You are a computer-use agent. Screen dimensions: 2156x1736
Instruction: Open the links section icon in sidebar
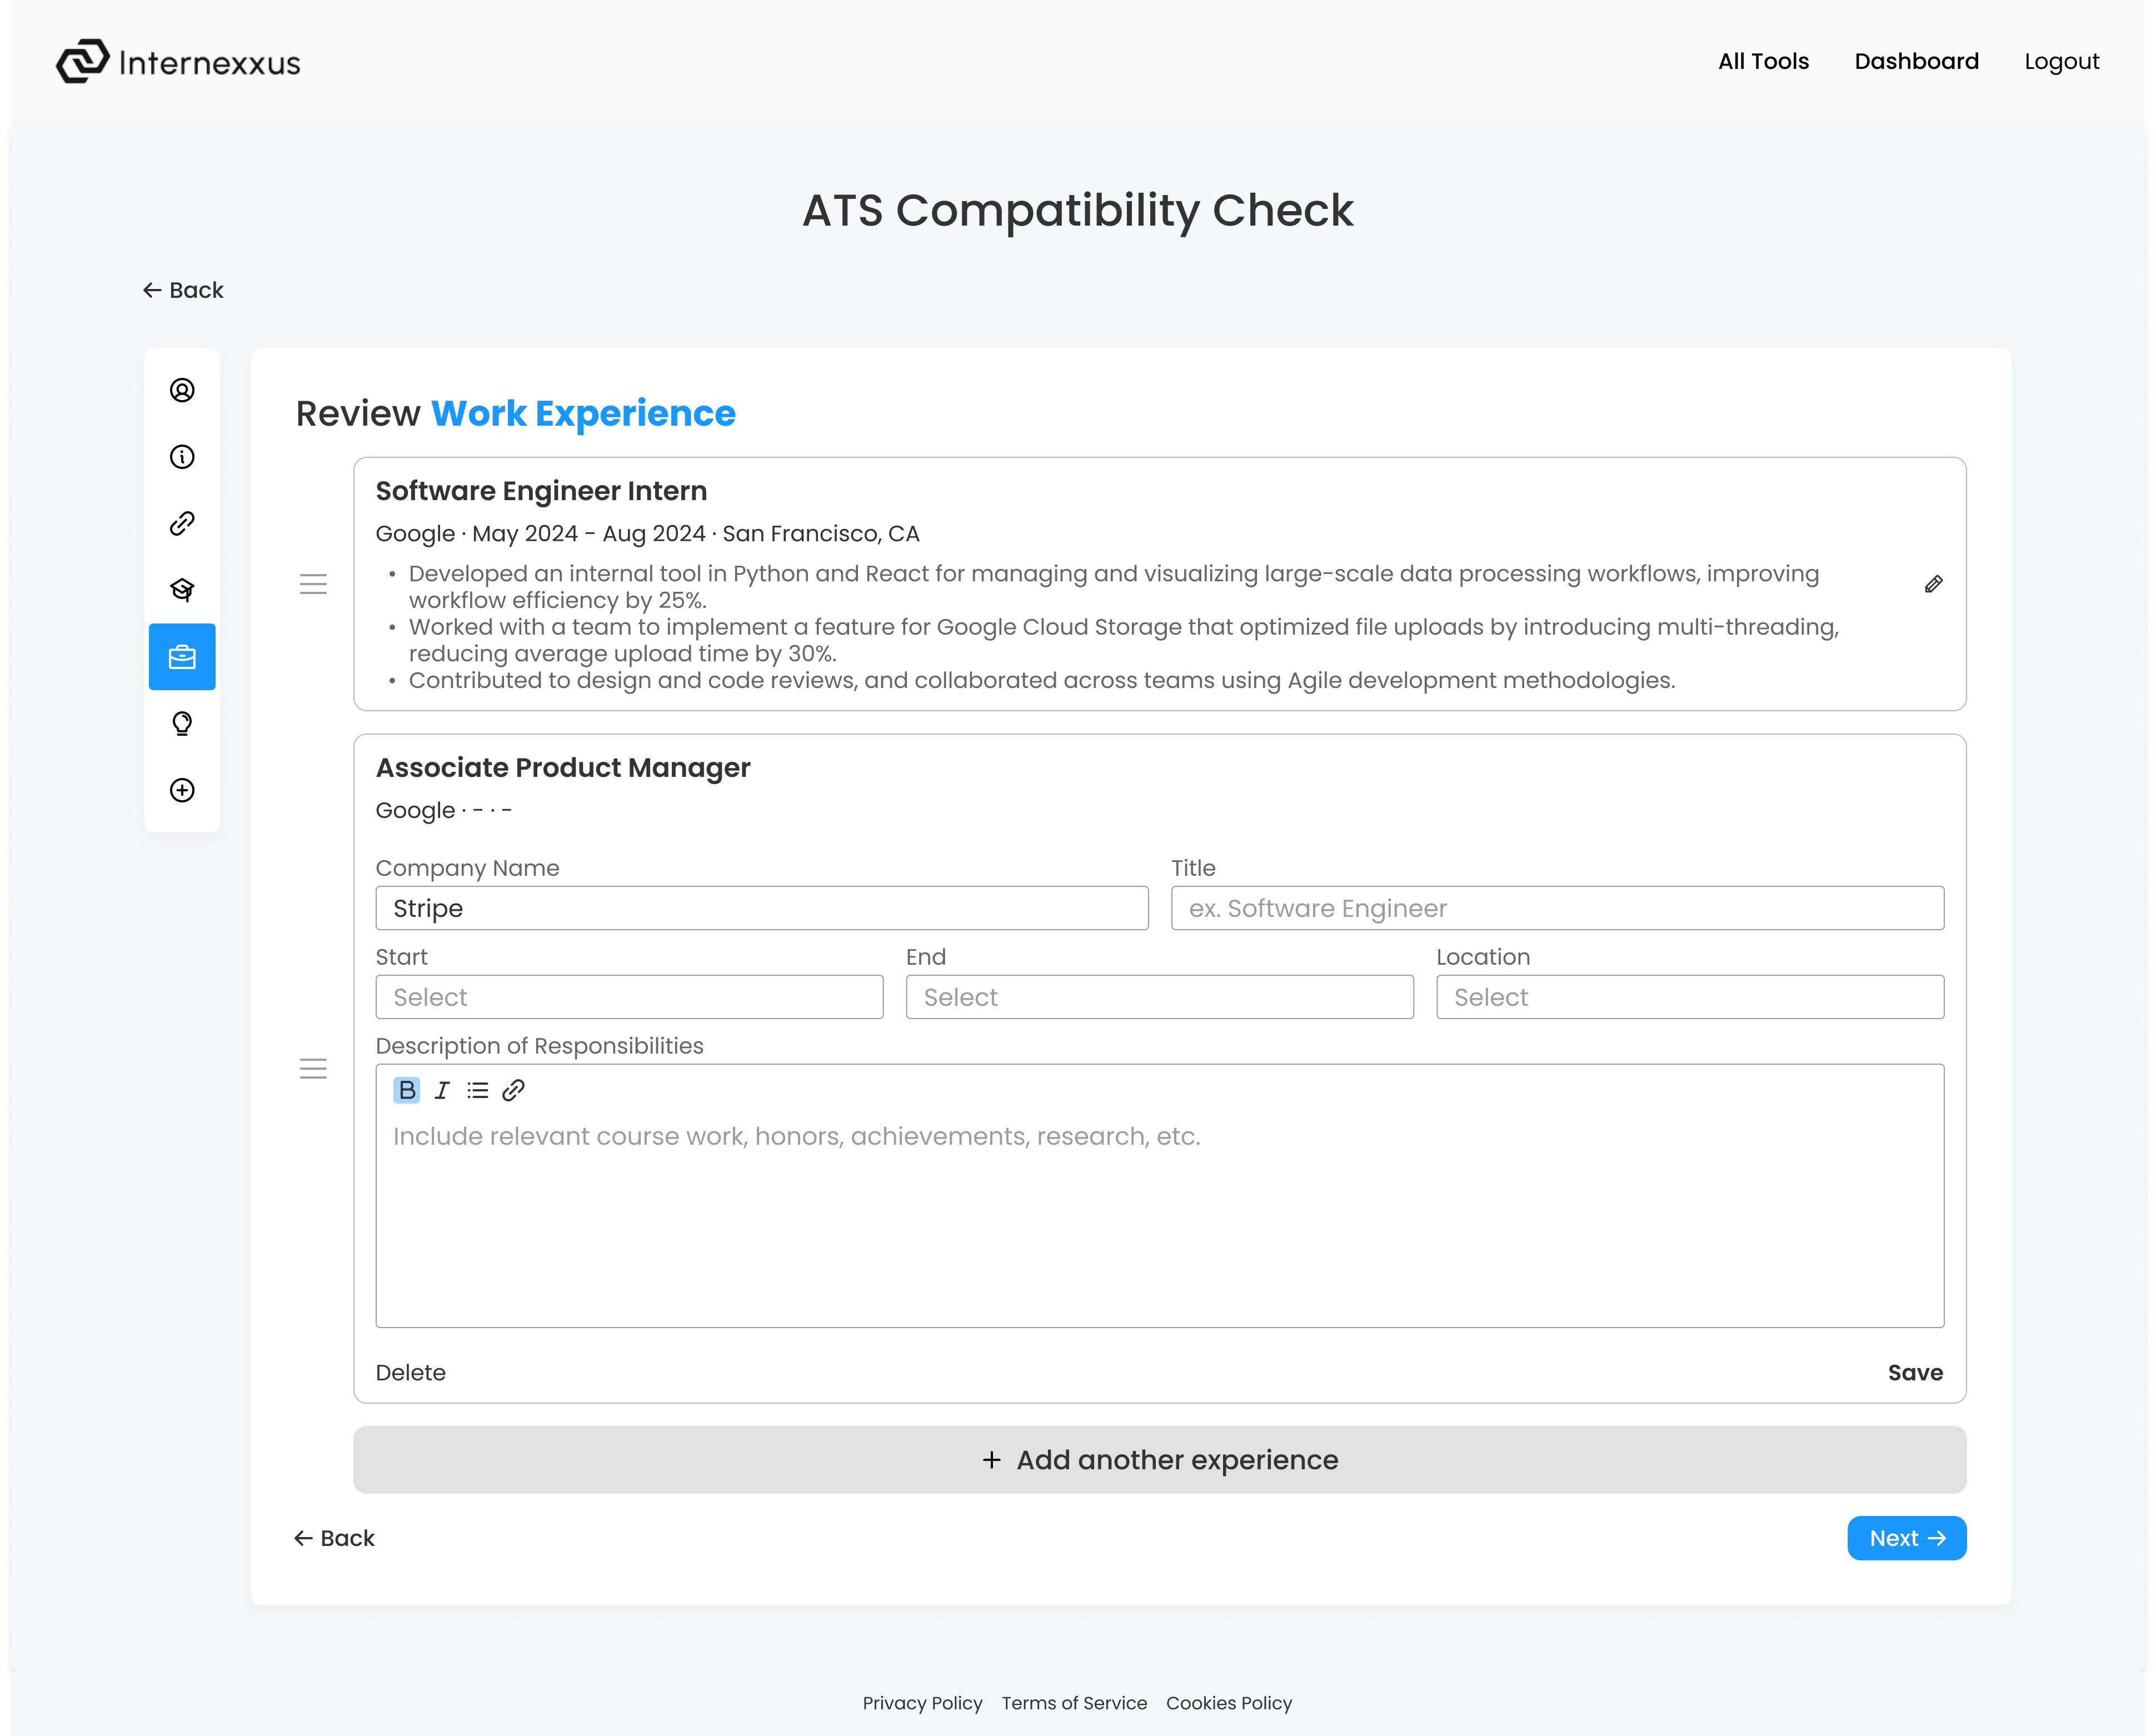coord(182,523)
